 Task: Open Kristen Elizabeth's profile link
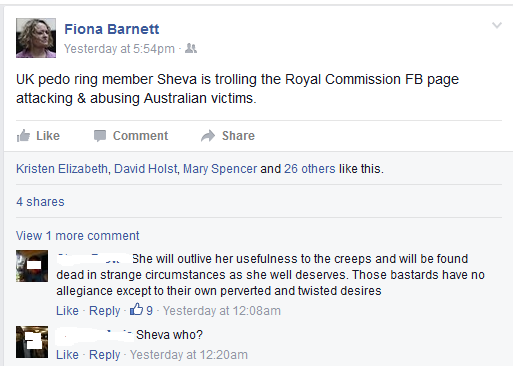(x=62, y=169)
